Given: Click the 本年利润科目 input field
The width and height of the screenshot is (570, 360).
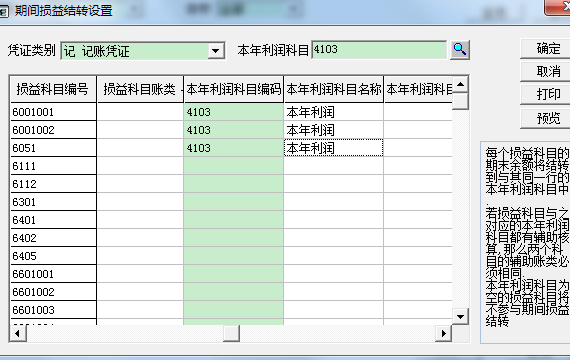Looking at the screenshot, I should 379,50.
